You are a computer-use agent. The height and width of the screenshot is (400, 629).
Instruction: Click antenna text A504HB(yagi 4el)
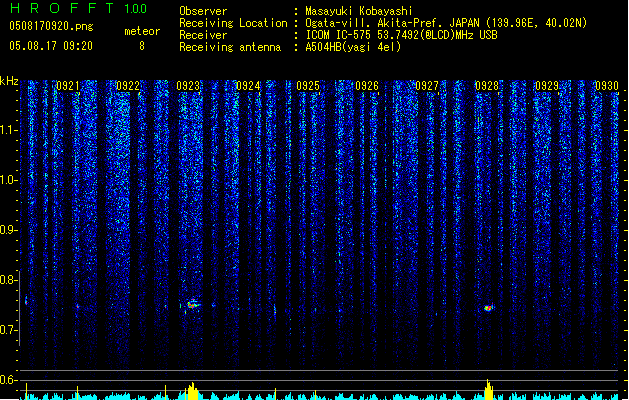tap(353, 47)
